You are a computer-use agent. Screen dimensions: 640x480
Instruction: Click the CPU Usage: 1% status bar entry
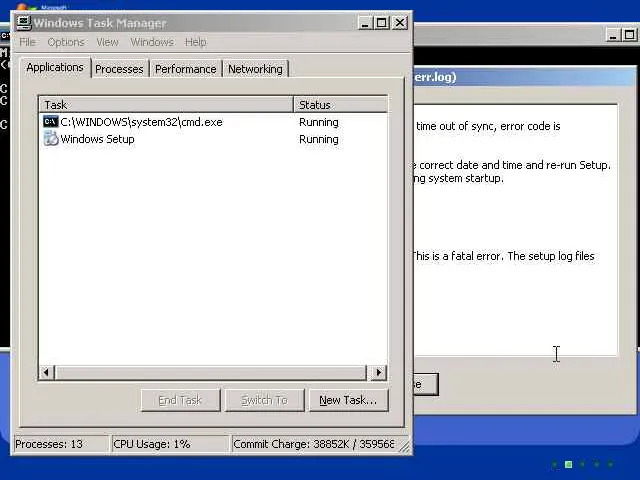(171, 444)
